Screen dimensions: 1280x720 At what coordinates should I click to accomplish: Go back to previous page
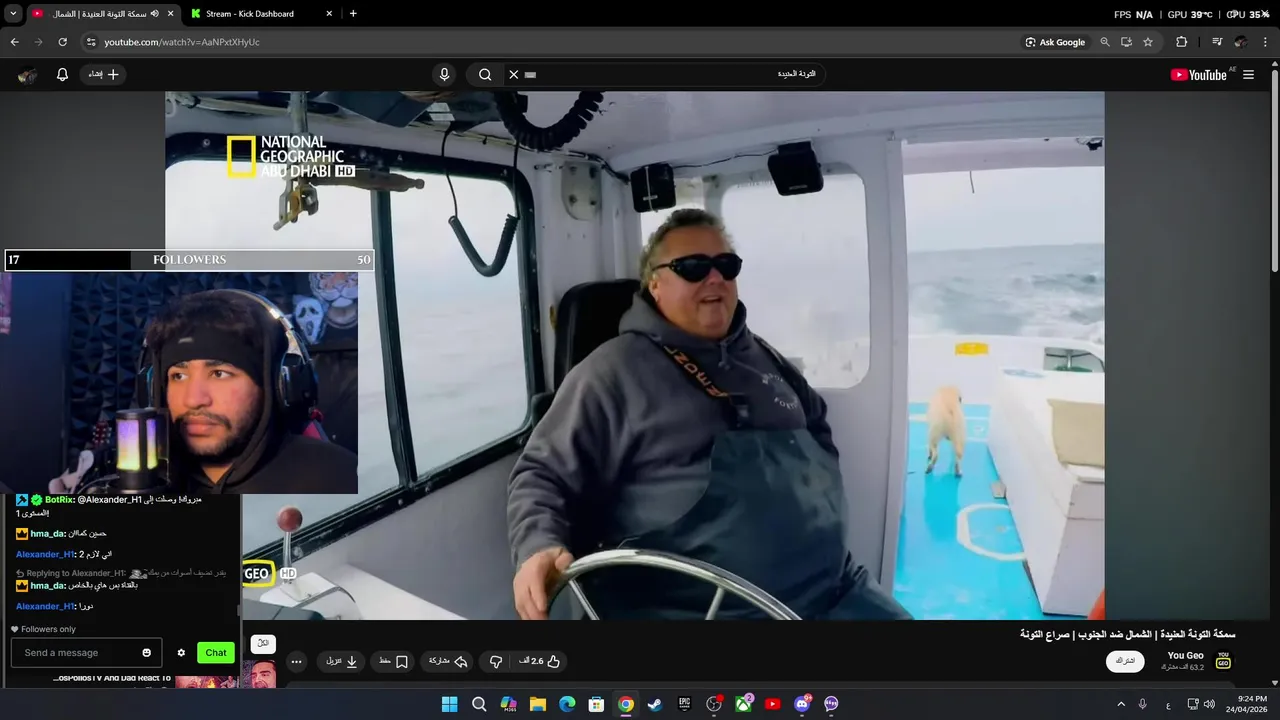click(14, 42)
